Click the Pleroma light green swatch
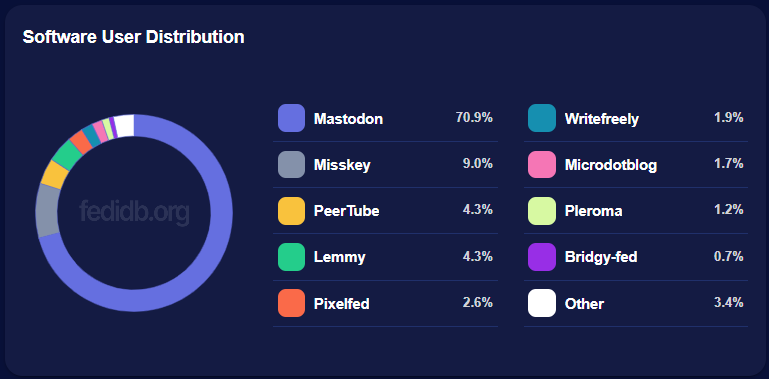 (x=542, y=211)
